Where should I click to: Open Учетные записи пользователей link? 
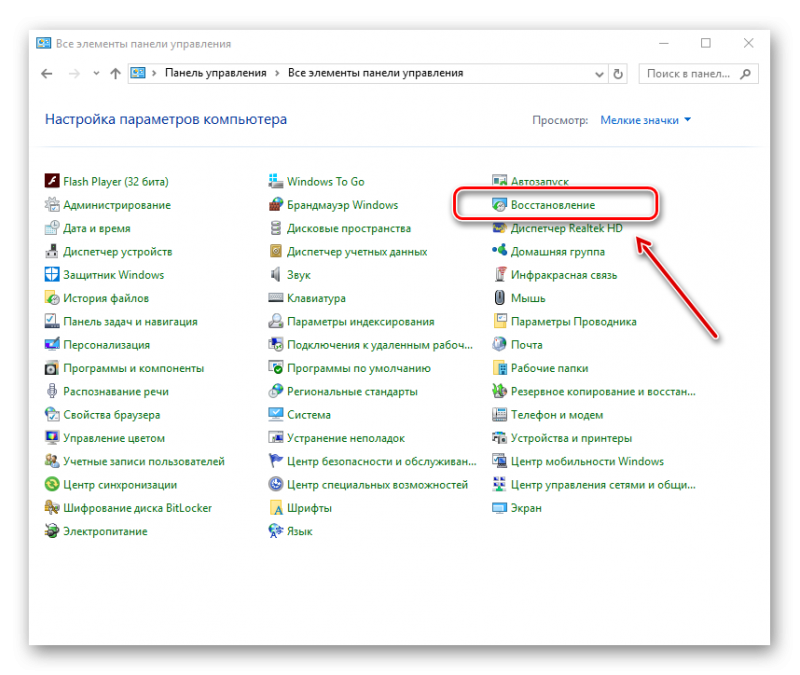(x=143, y=461)
